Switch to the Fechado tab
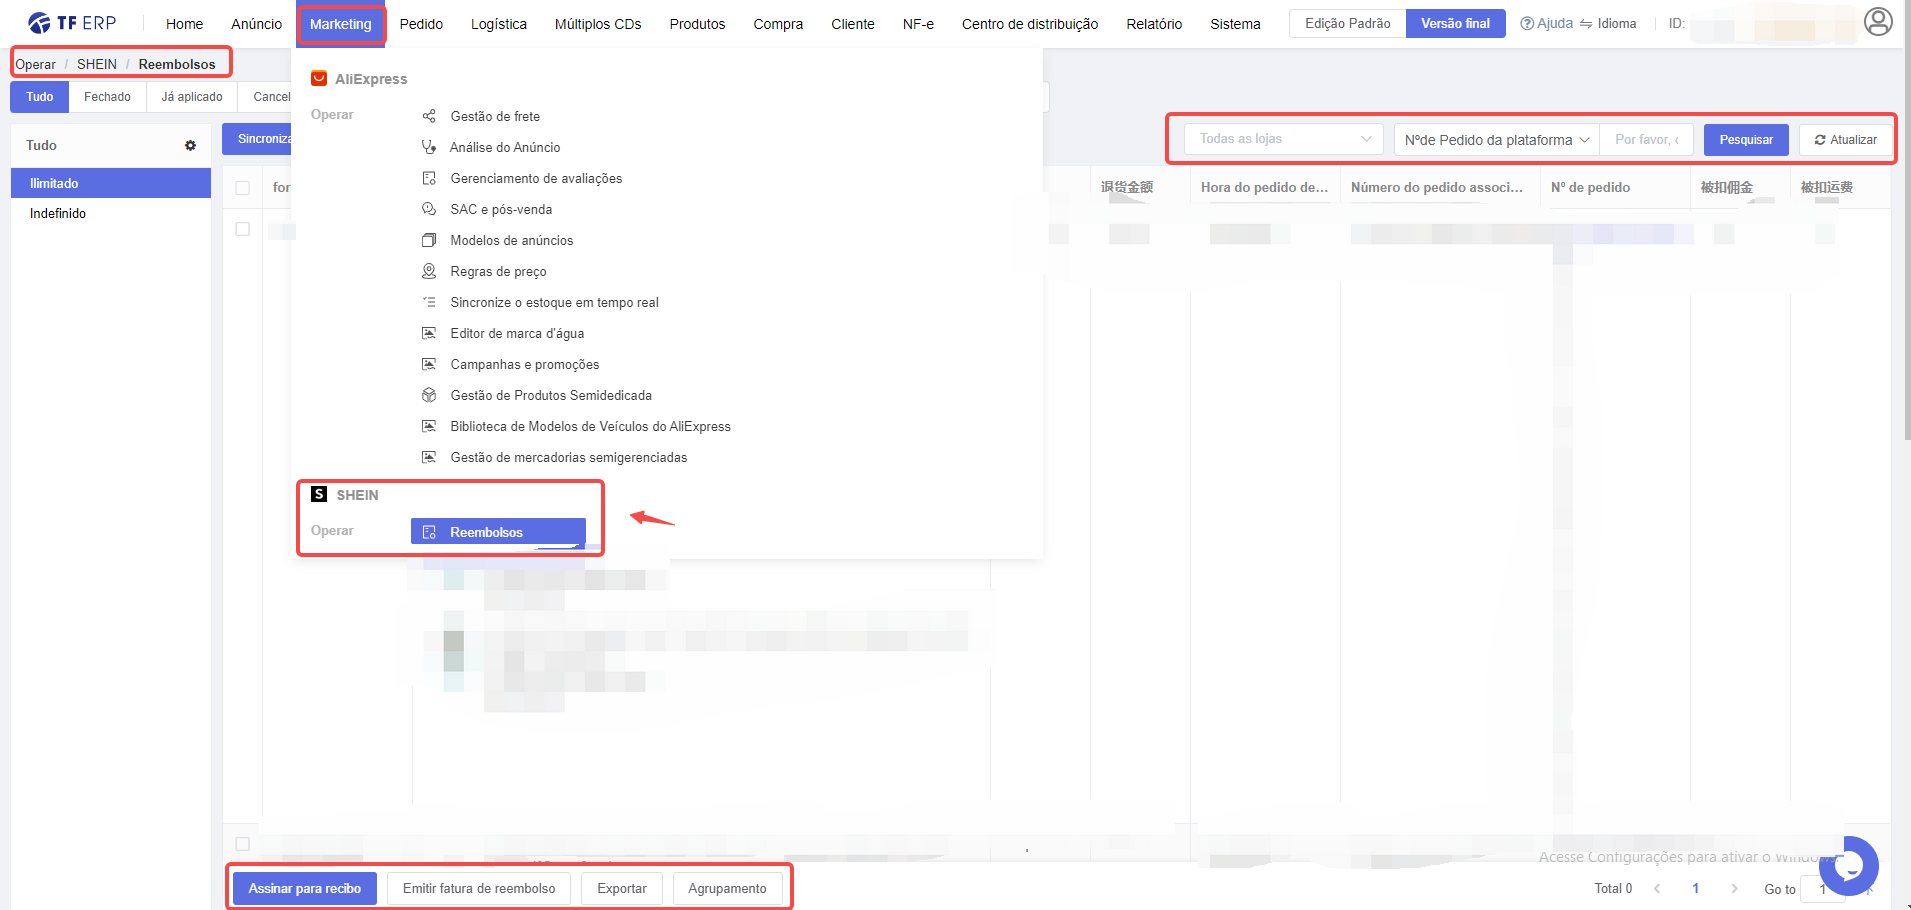 [x=107, y=97]
